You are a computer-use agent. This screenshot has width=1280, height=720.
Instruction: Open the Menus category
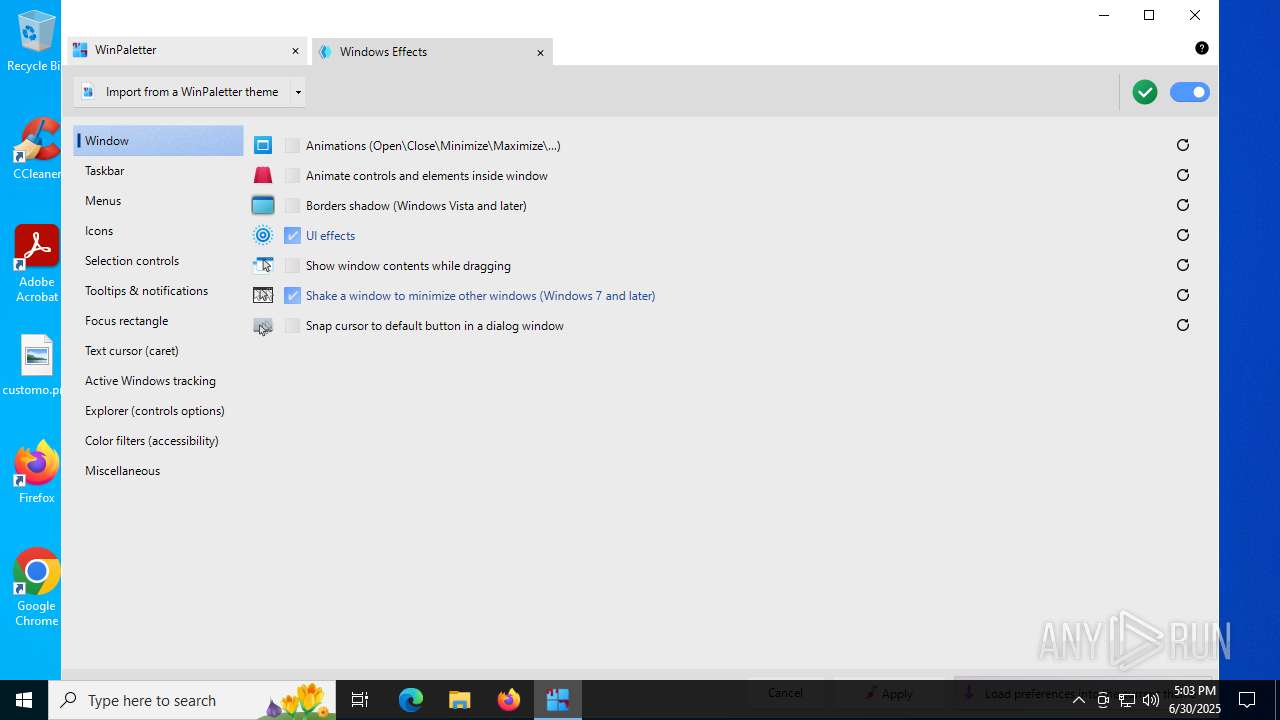coord(158,201)
